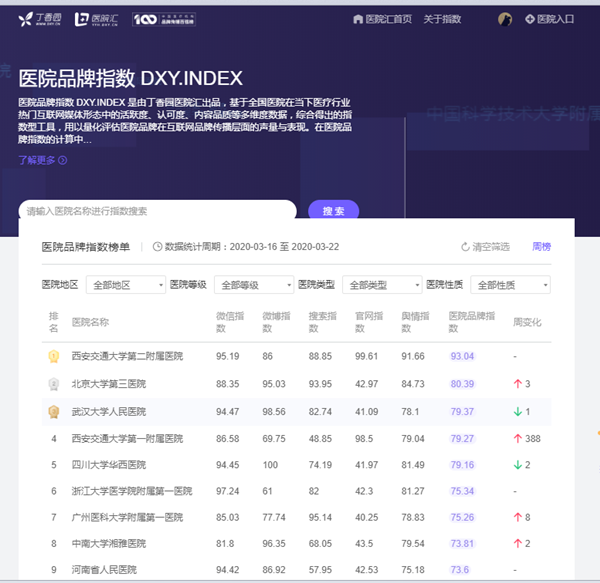600x583 pixels.
Task: Click brand index value 79.27
Action: (462, 438)
